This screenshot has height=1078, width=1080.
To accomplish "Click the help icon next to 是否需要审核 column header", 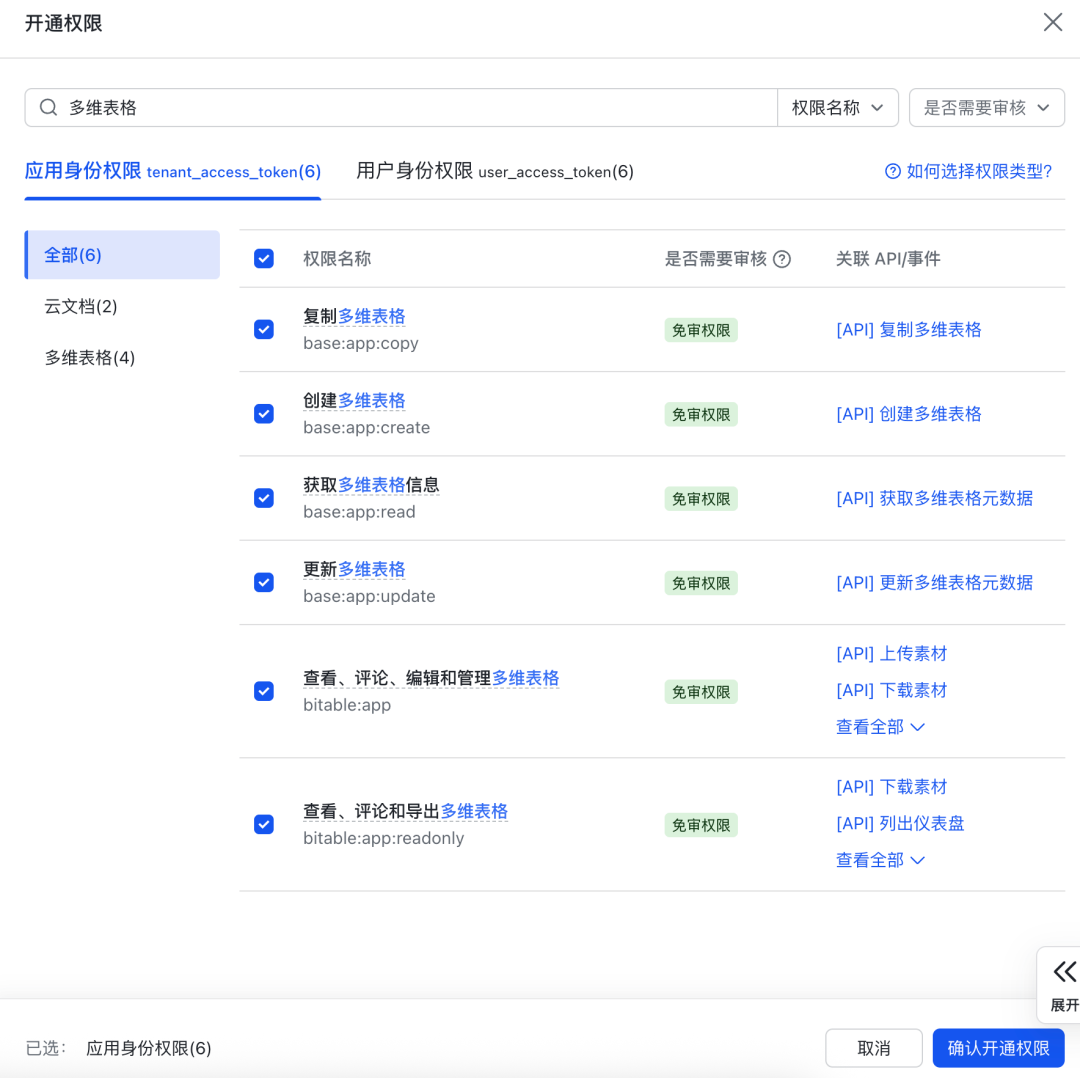I will coord(782,258).
